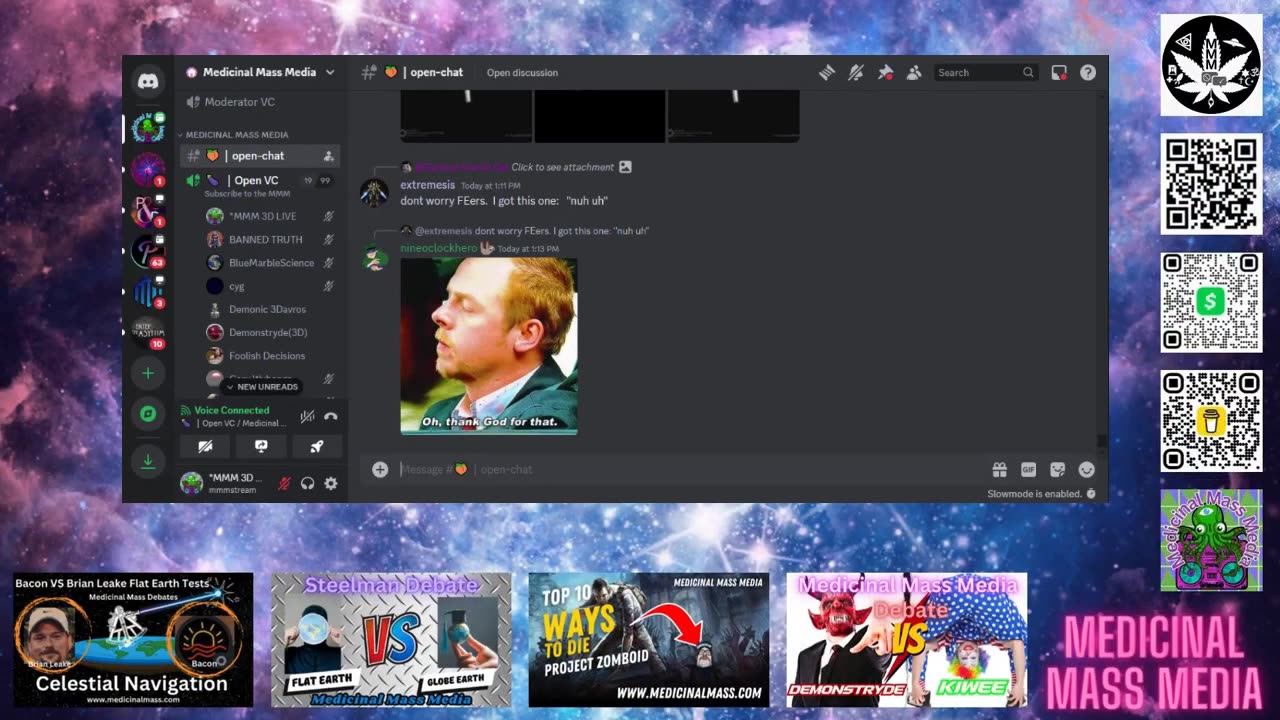
Task: Open pinned messages pin icon
Action: (885, 72)
